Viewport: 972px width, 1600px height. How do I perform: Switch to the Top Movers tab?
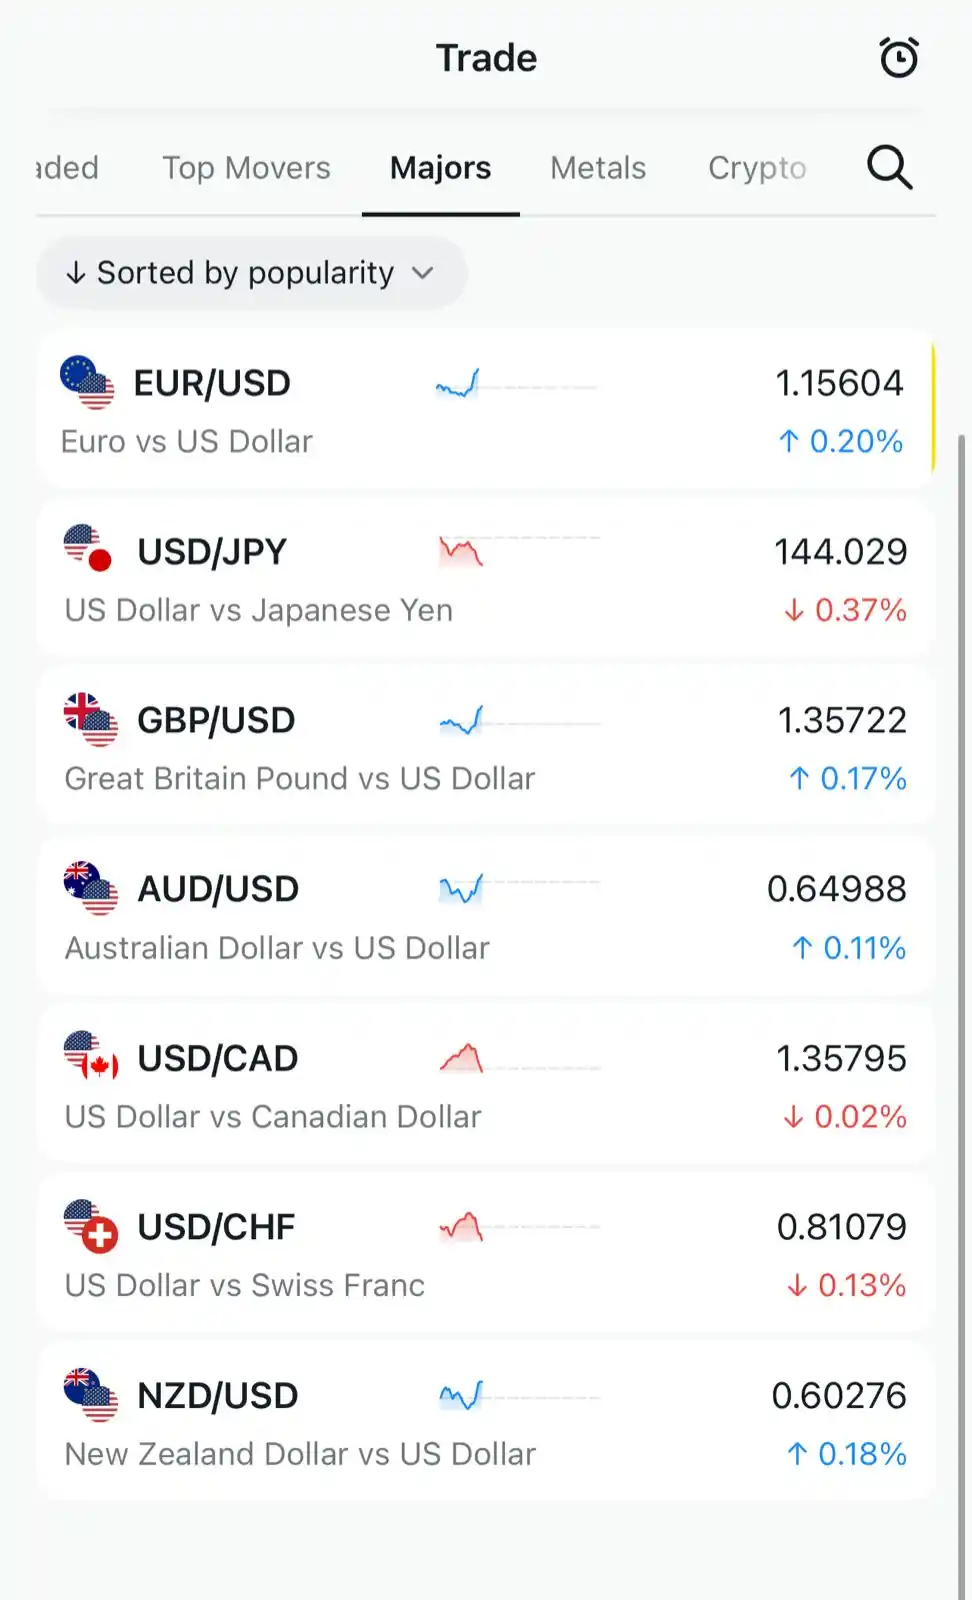tap(246, 168)
